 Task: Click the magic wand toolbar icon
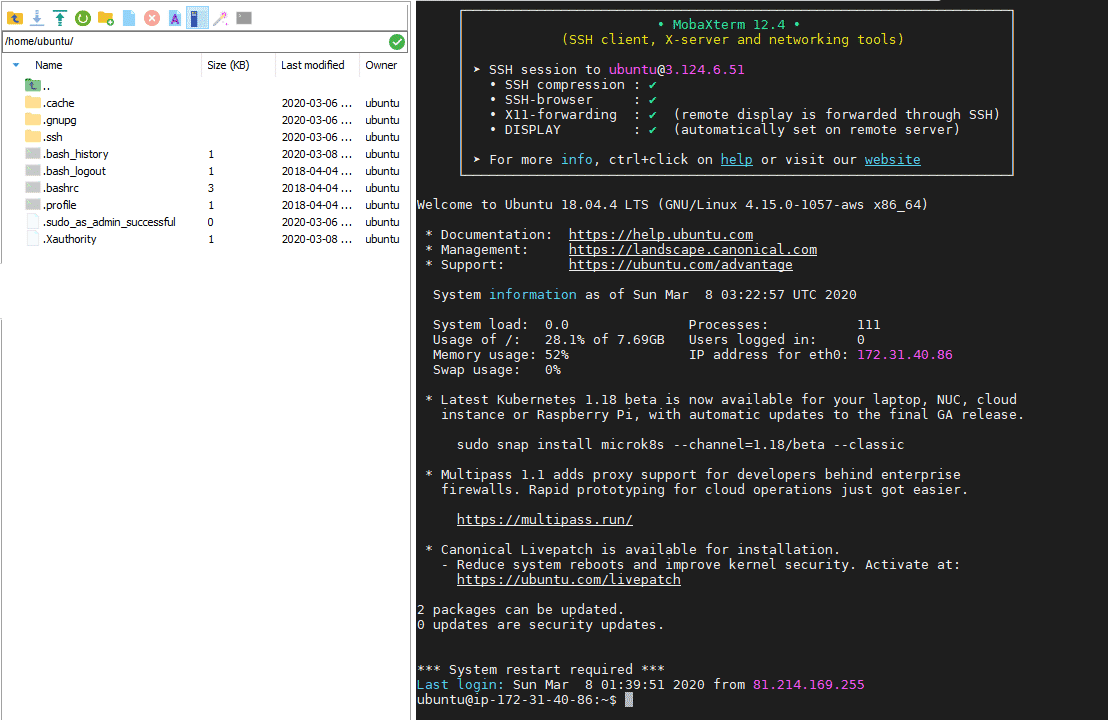click(x=220, y=18)
